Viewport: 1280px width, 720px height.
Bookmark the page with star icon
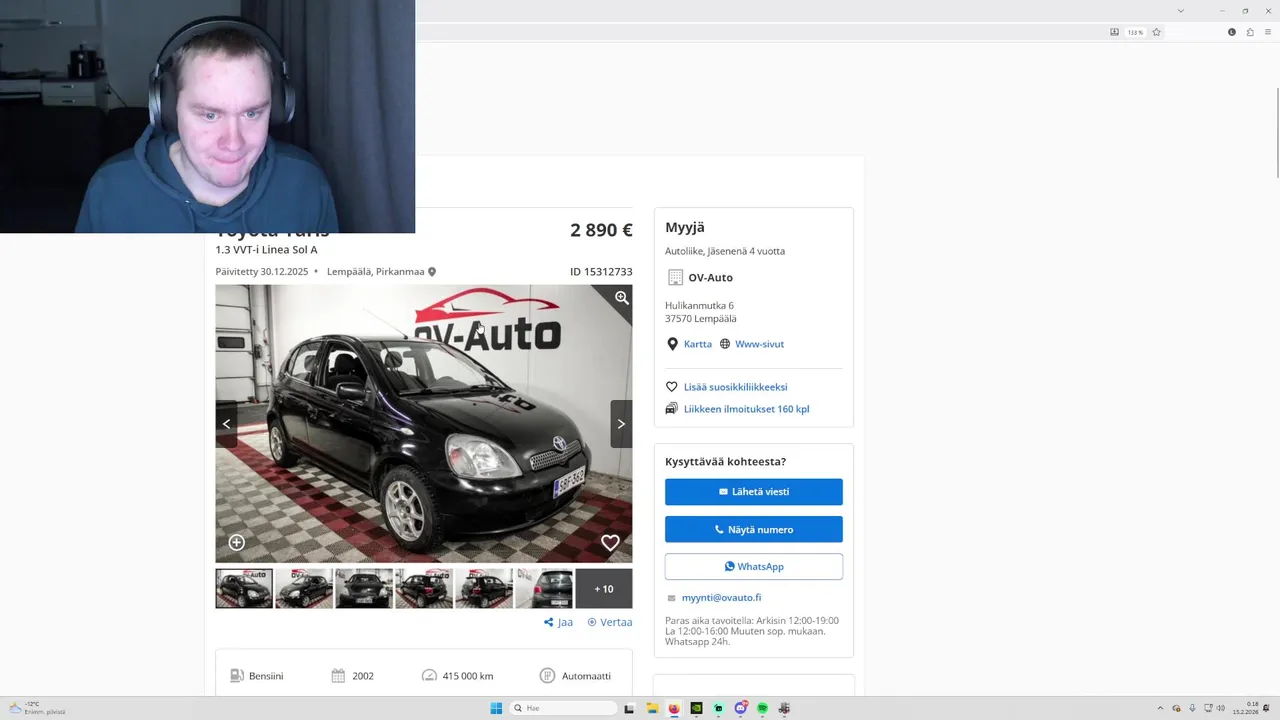click(1156, 32)
